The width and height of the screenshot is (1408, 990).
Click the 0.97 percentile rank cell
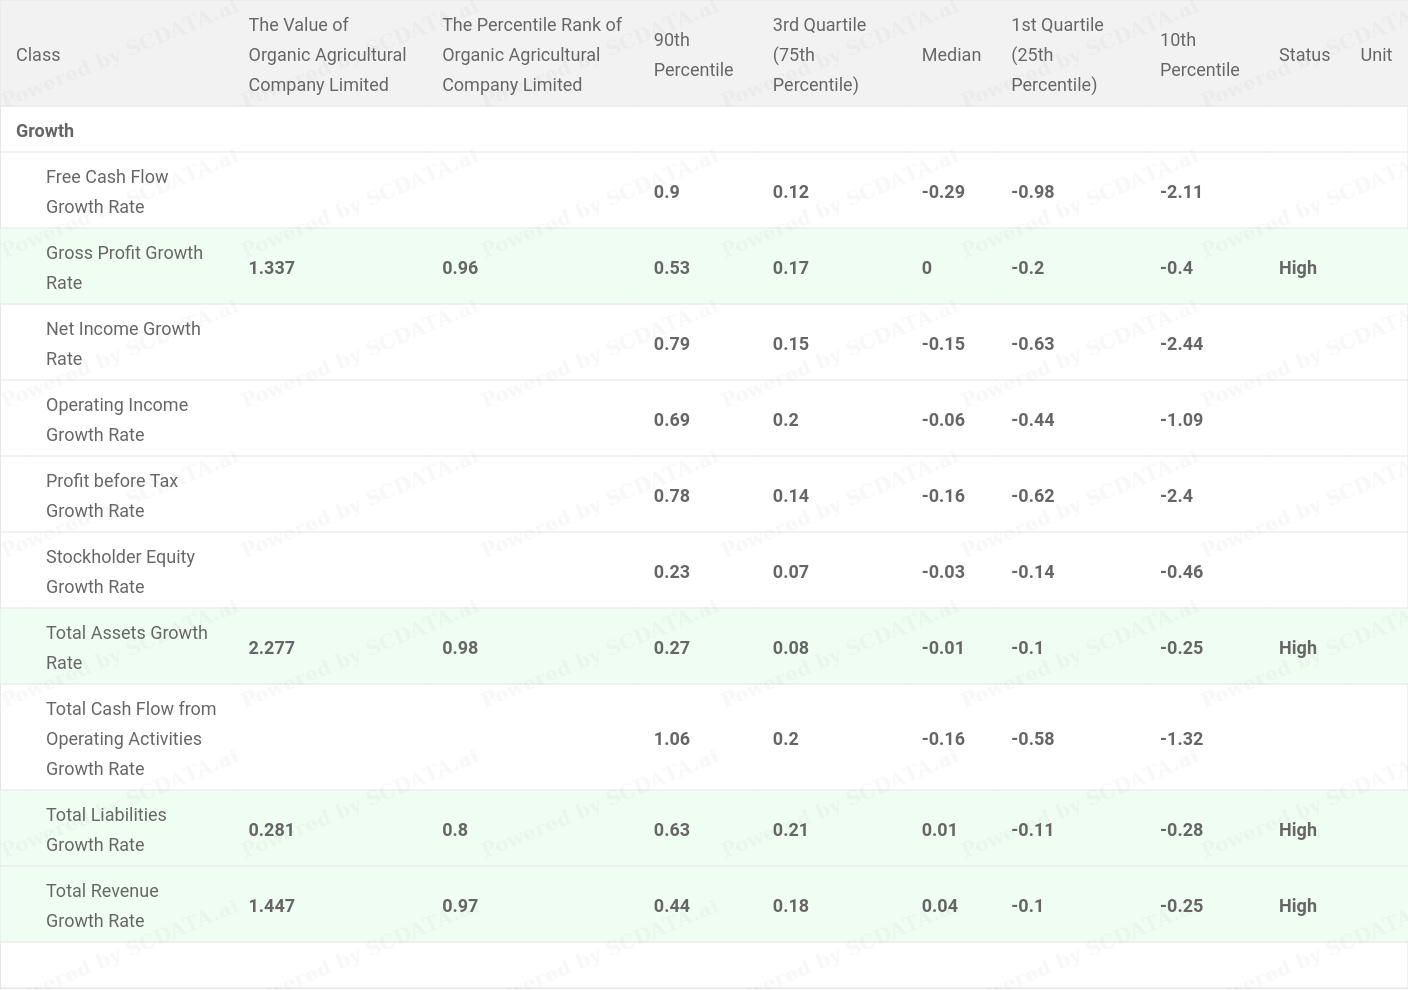point(460,906)
